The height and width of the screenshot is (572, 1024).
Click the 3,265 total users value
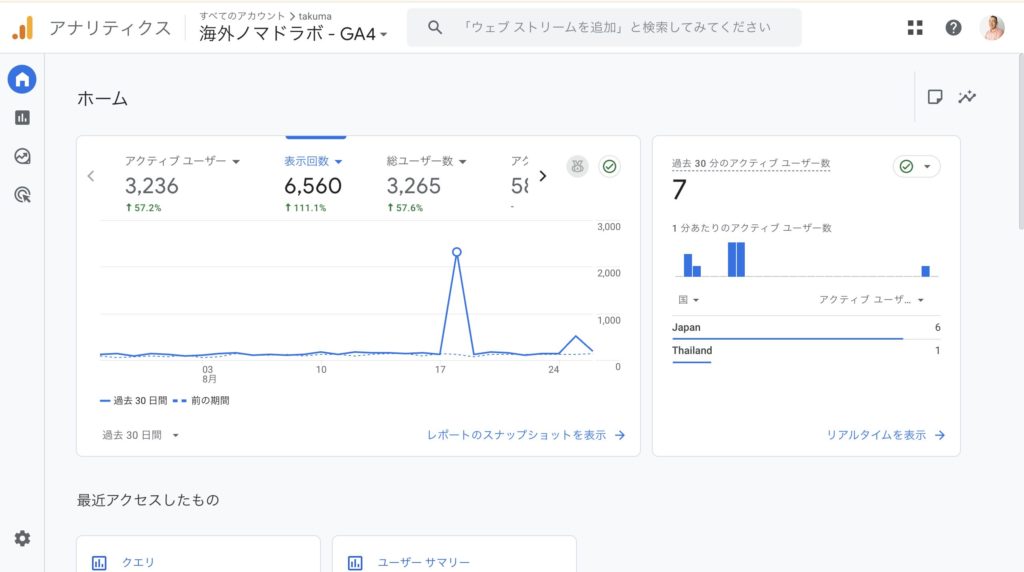coord(413,186)
